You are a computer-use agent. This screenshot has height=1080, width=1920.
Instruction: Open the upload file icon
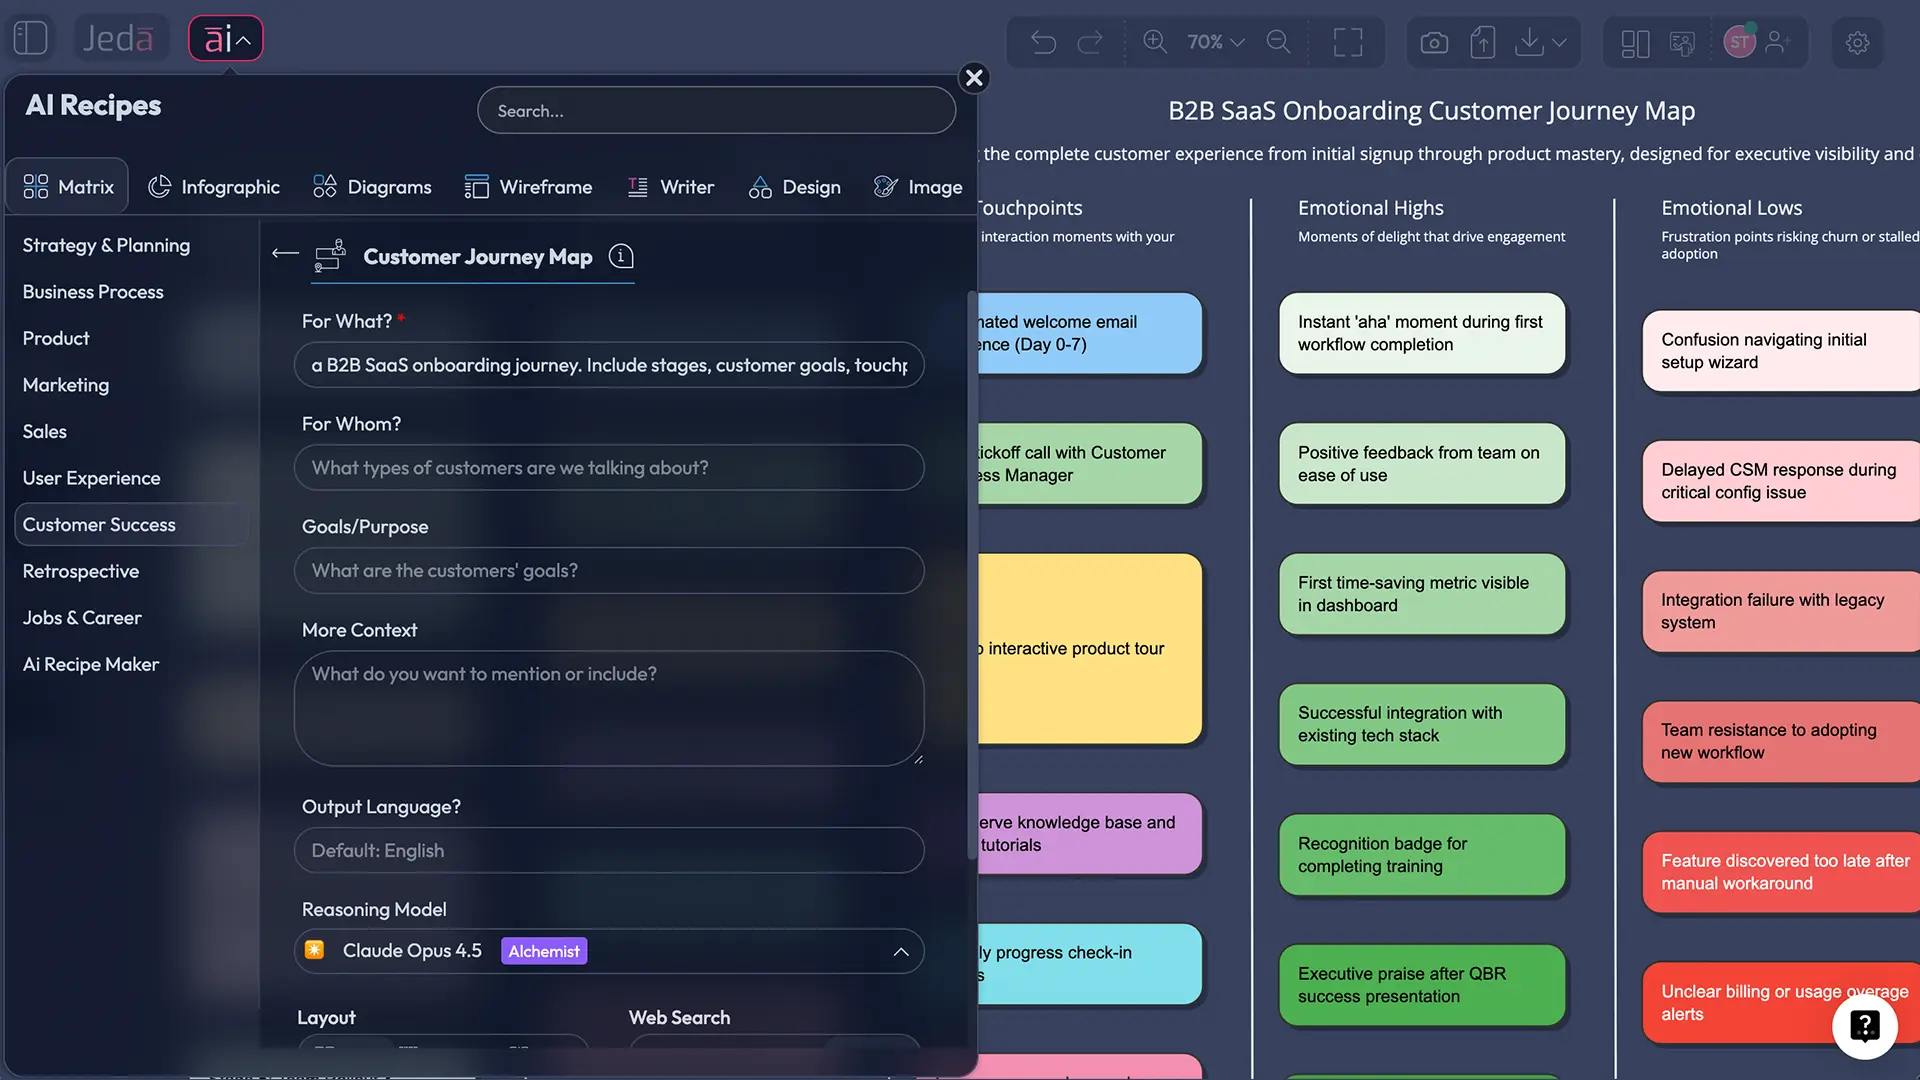pyautogui.click(x=1483, y=42)
